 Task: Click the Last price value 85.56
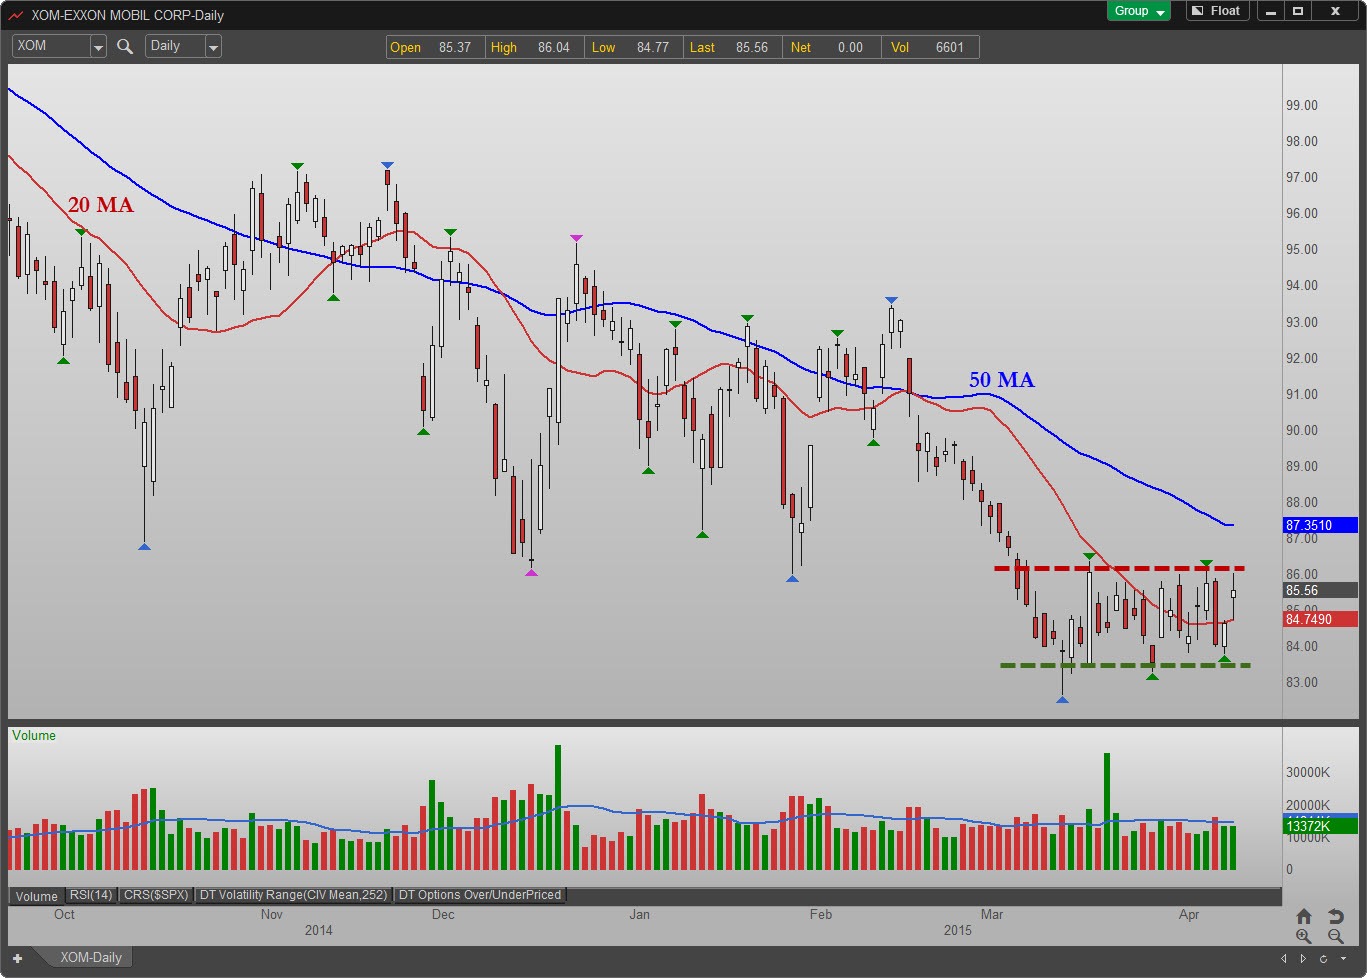752,47
